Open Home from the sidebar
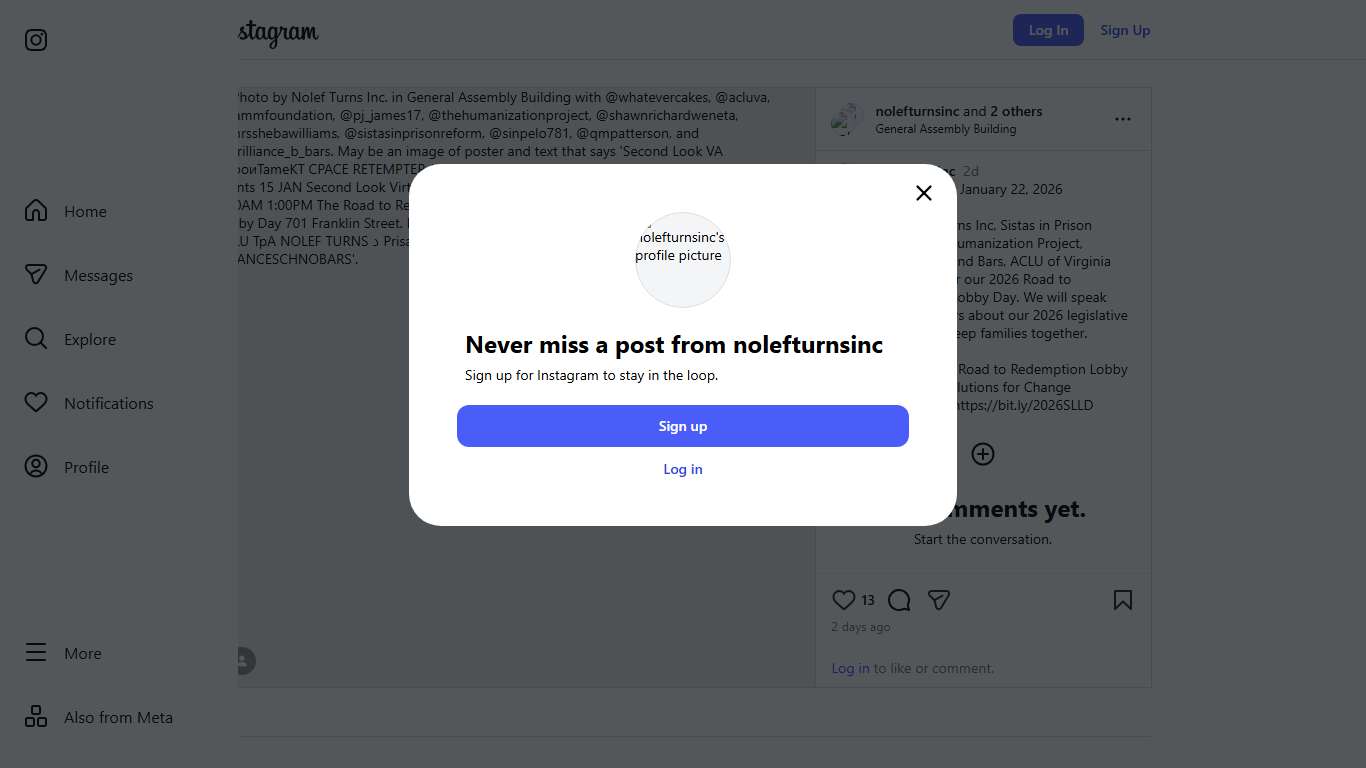The width and height of the screenshot is (1366, 768). coord(85,211)
